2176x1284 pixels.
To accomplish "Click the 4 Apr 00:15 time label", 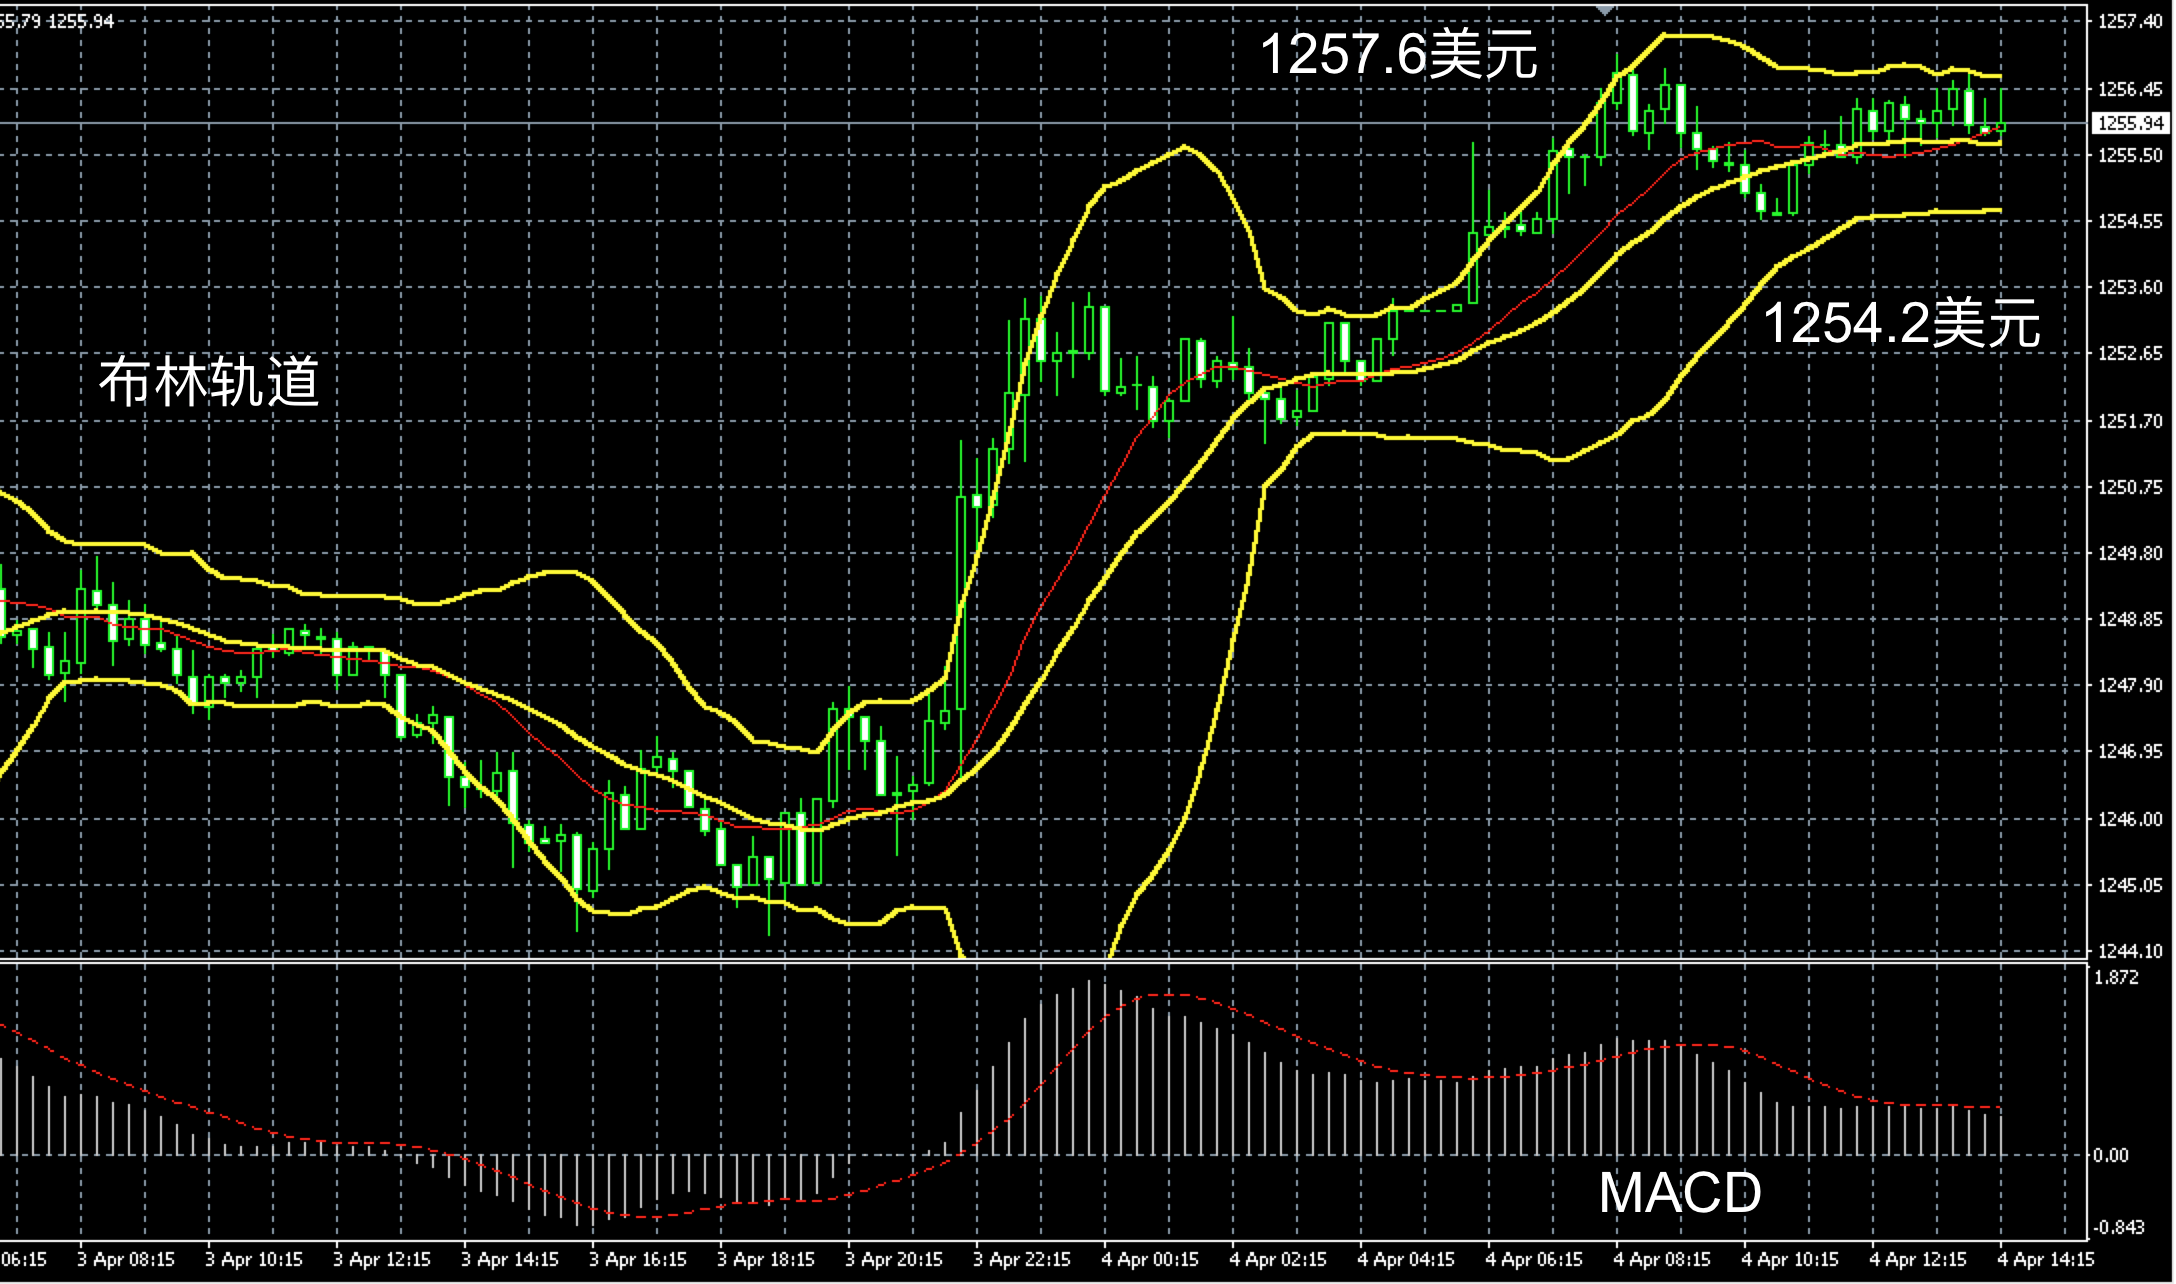I will pyautogui.click(x=1149, y=1259).
